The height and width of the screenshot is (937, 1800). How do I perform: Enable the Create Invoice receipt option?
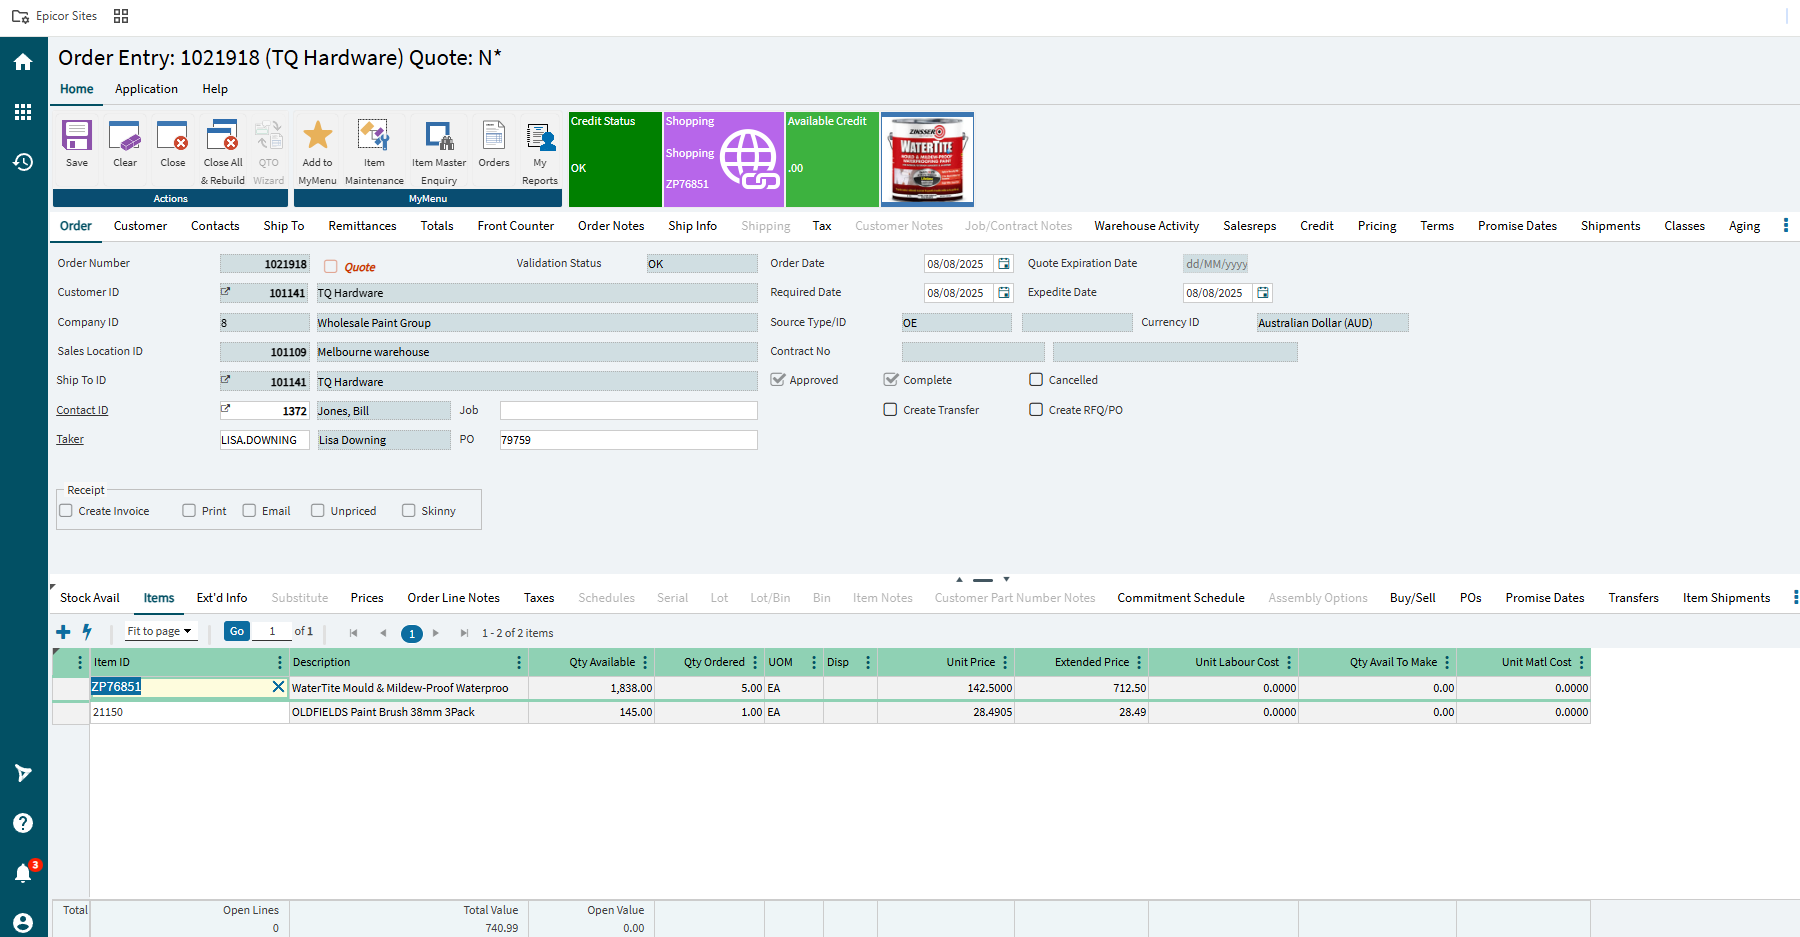click(x=65, y=510)
